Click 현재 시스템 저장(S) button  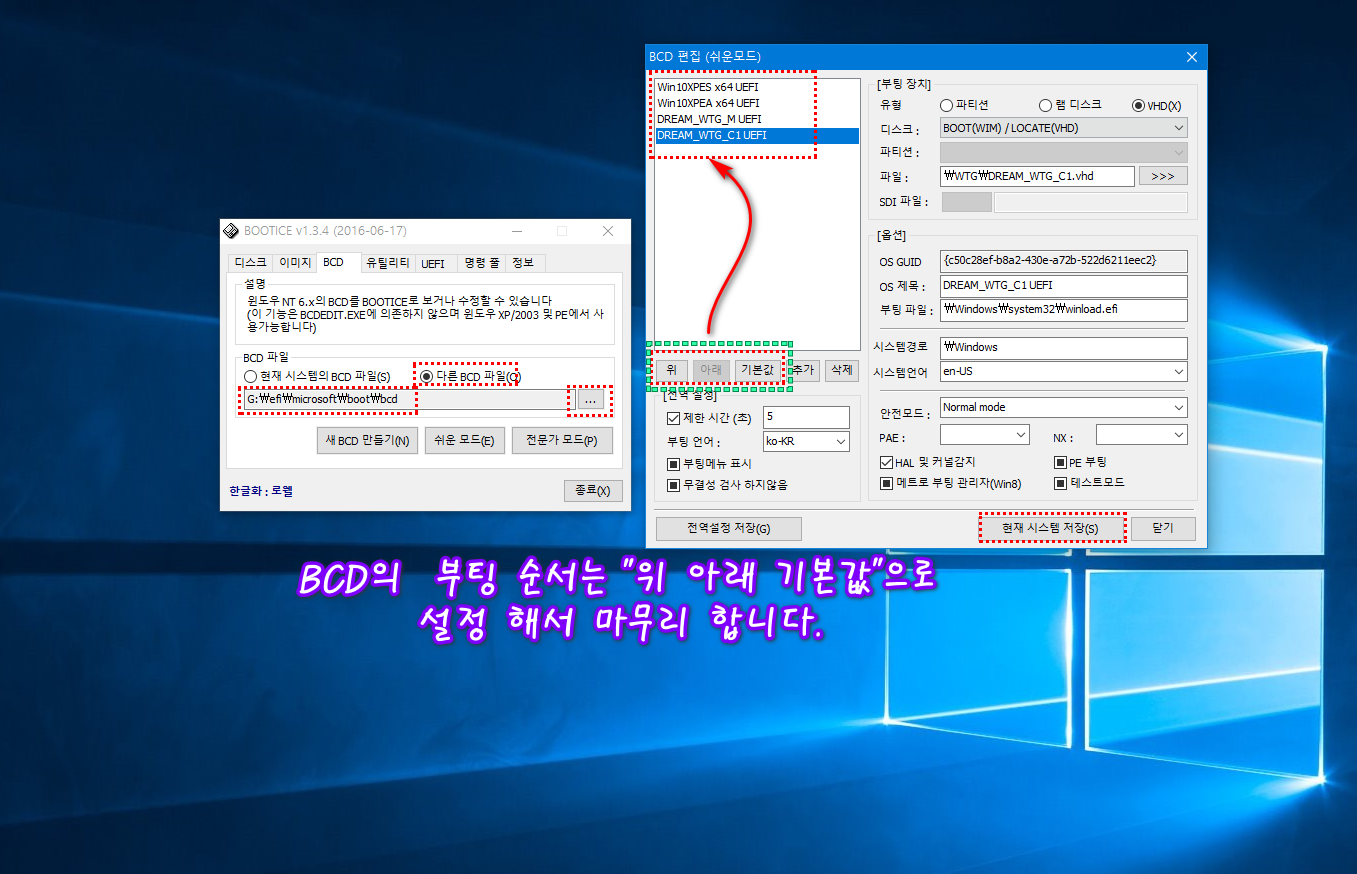tap(1051, 528)
